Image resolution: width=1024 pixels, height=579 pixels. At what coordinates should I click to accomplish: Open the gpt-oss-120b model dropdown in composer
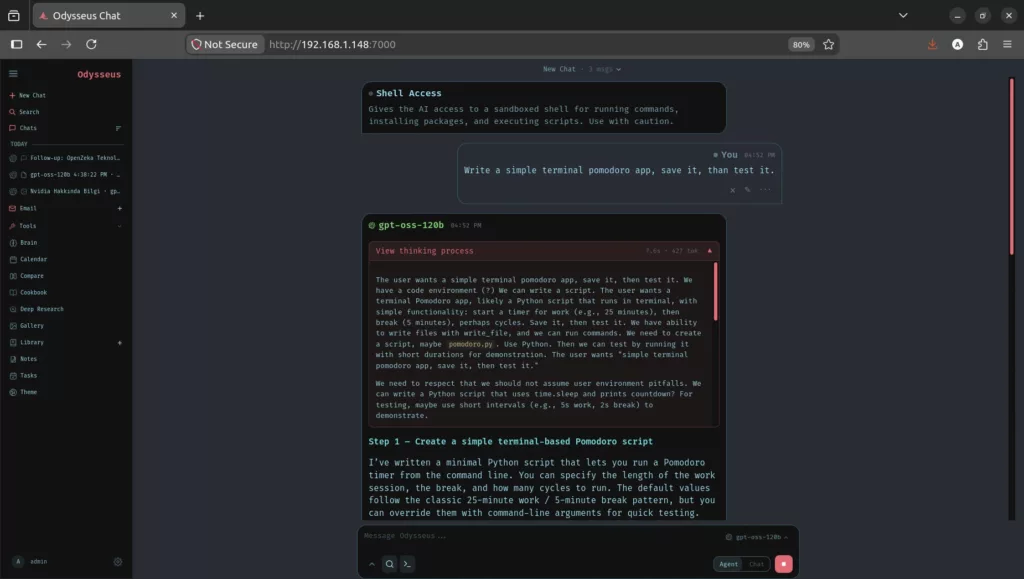756,537
